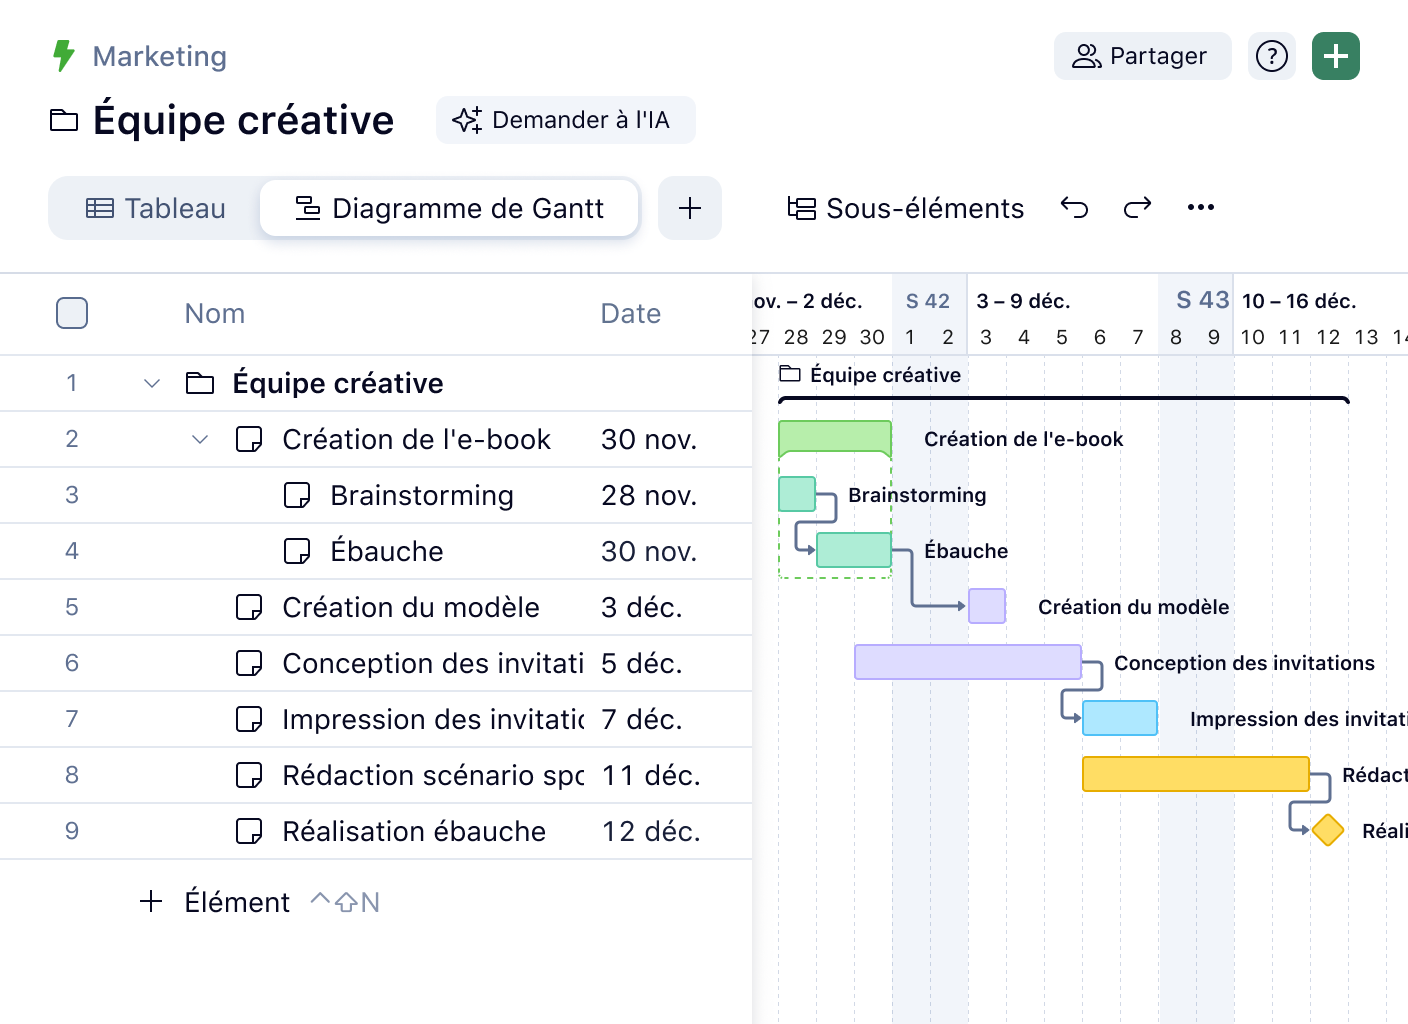Select the Ébauche task name

pyautogui.click(x=387, y=551)
